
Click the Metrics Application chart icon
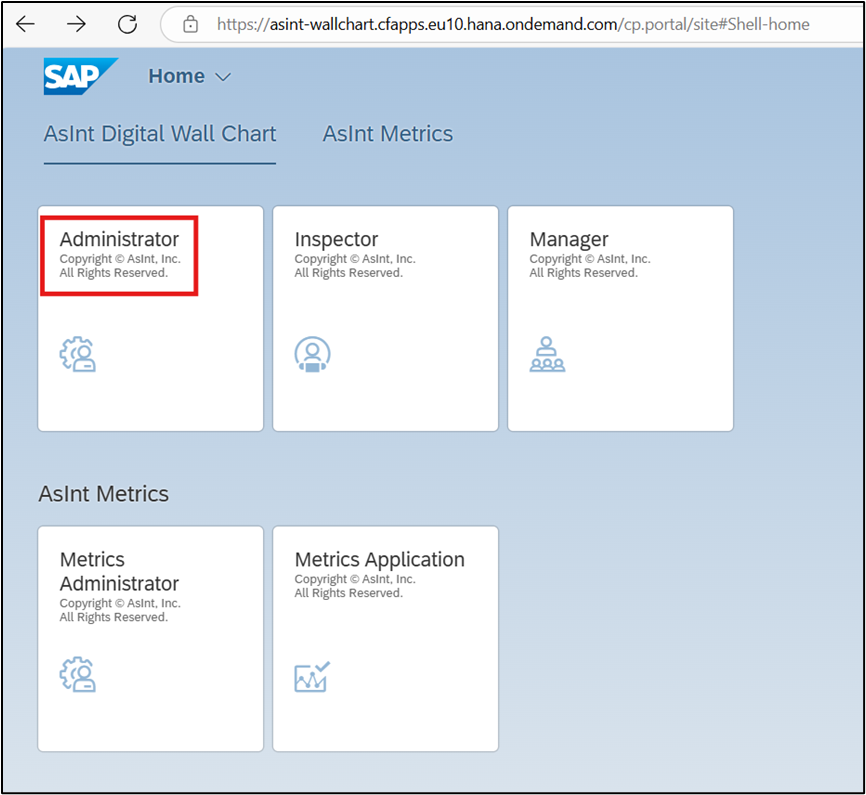point(312,676)
